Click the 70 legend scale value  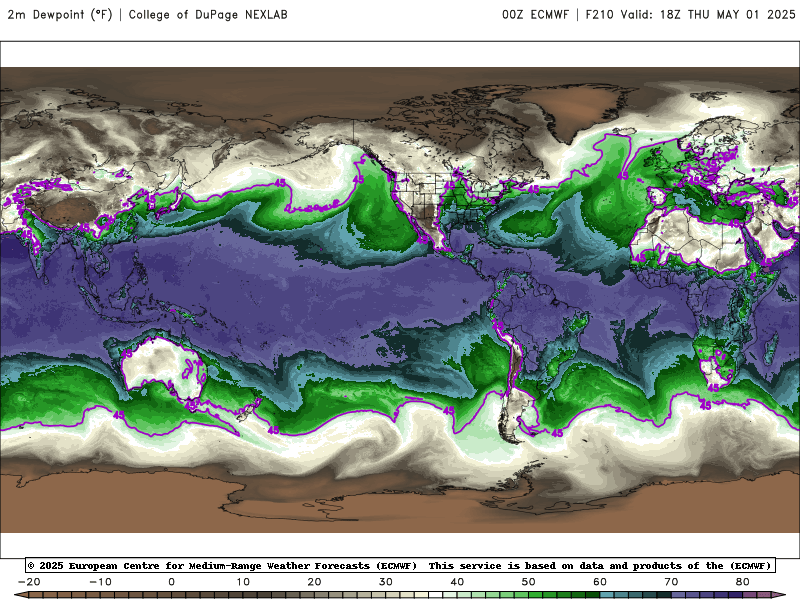click(x=671, y=582)
